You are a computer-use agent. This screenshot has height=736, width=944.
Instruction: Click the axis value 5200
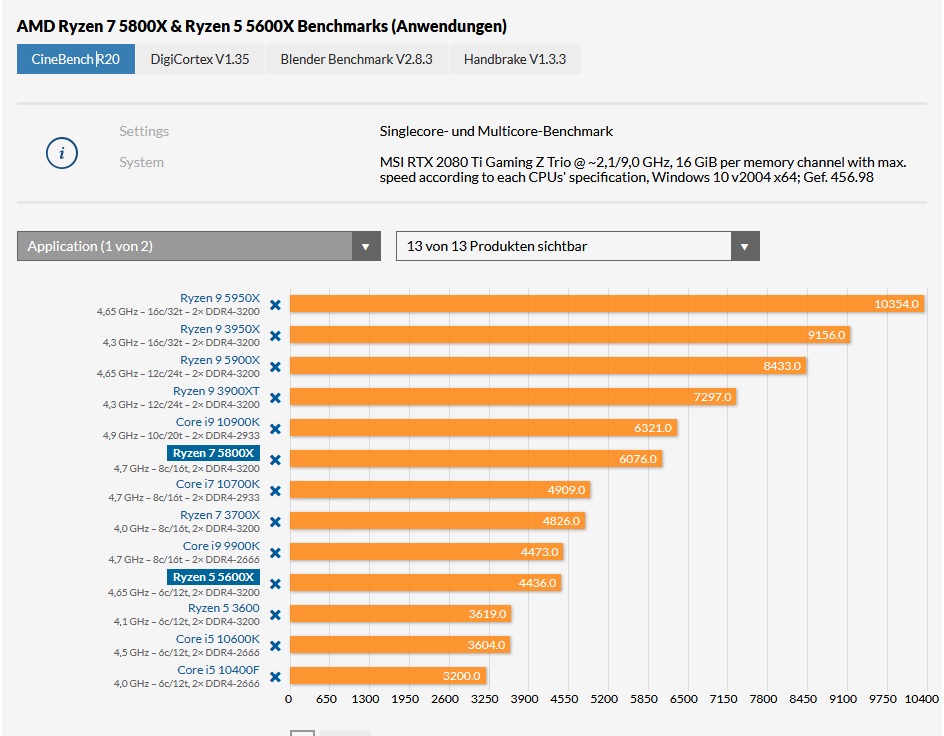click(x=604, y=699)
